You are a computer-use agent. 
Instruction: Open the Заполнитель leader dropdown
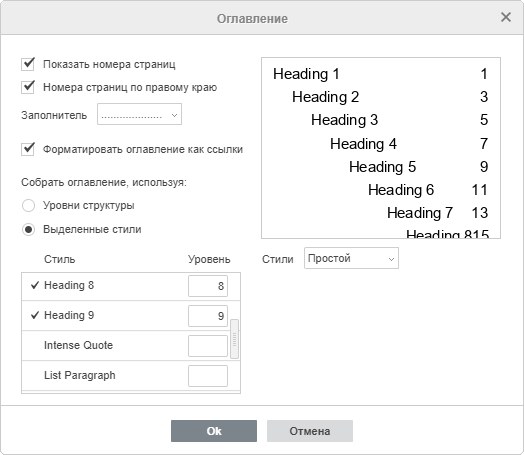[139, 114]
